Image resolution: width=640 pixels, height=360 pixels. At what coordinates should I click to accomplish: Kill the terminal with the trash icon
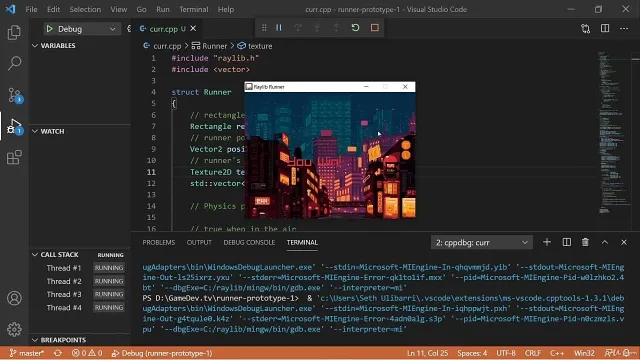[585, 242]
